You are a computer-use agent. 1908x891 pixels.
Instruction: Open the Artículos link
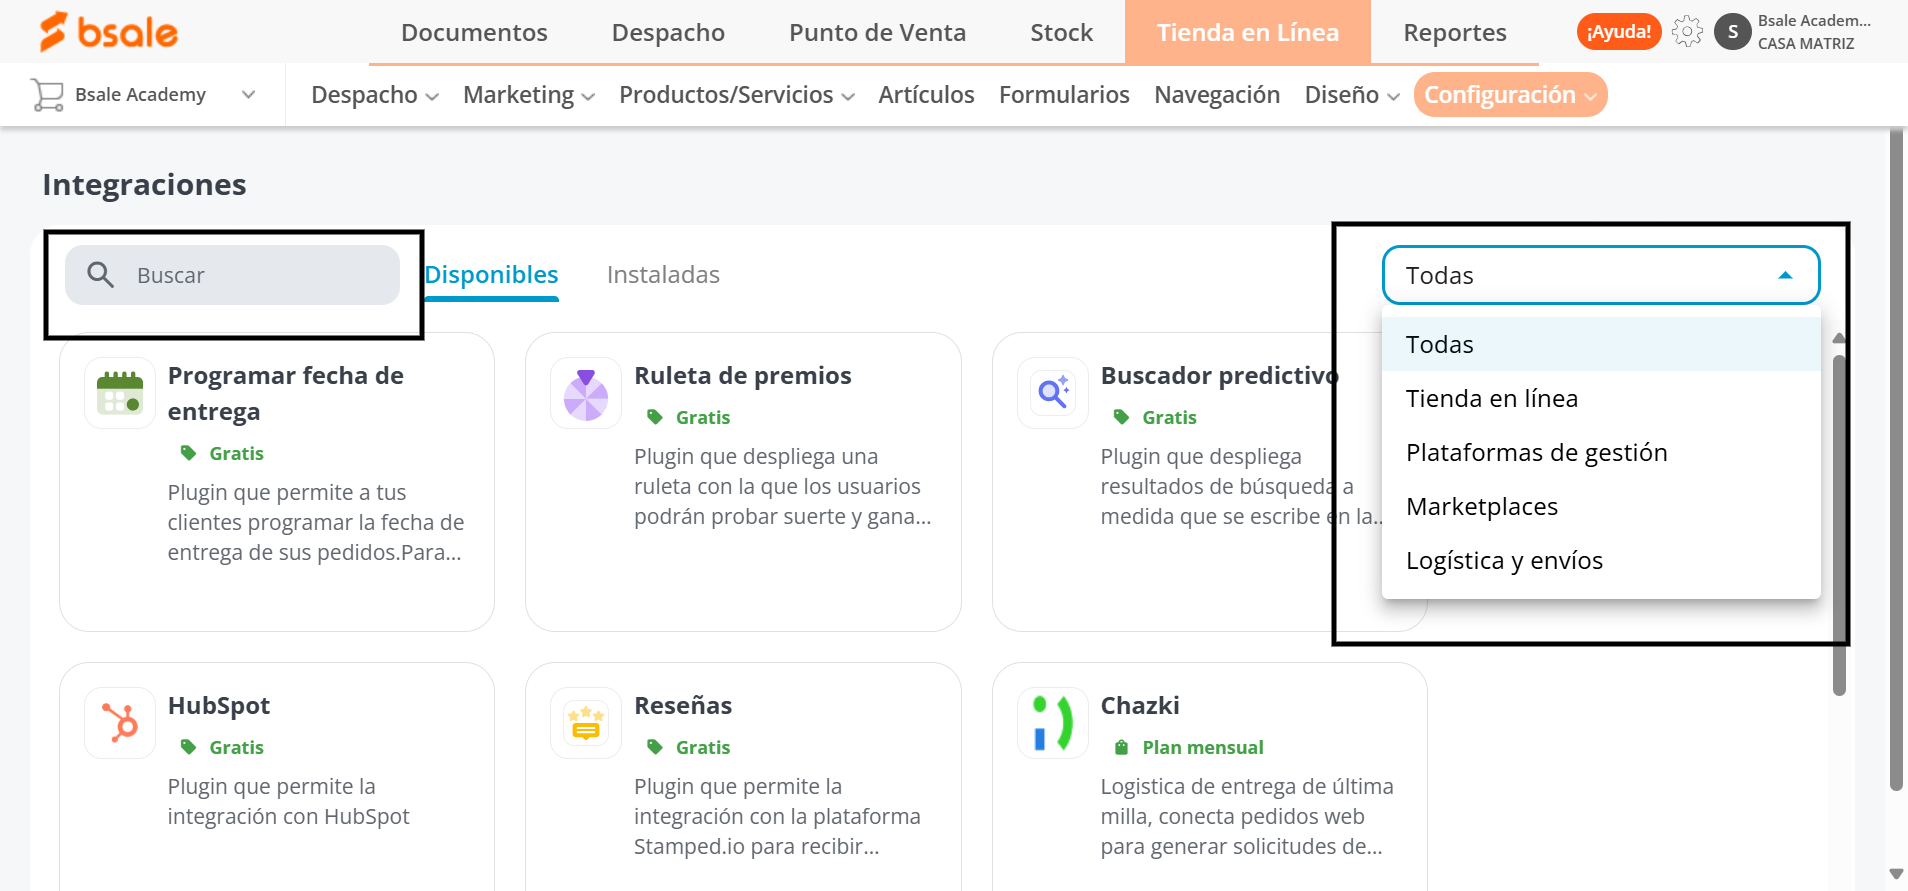pyautogui.click(x=926, y=95)
